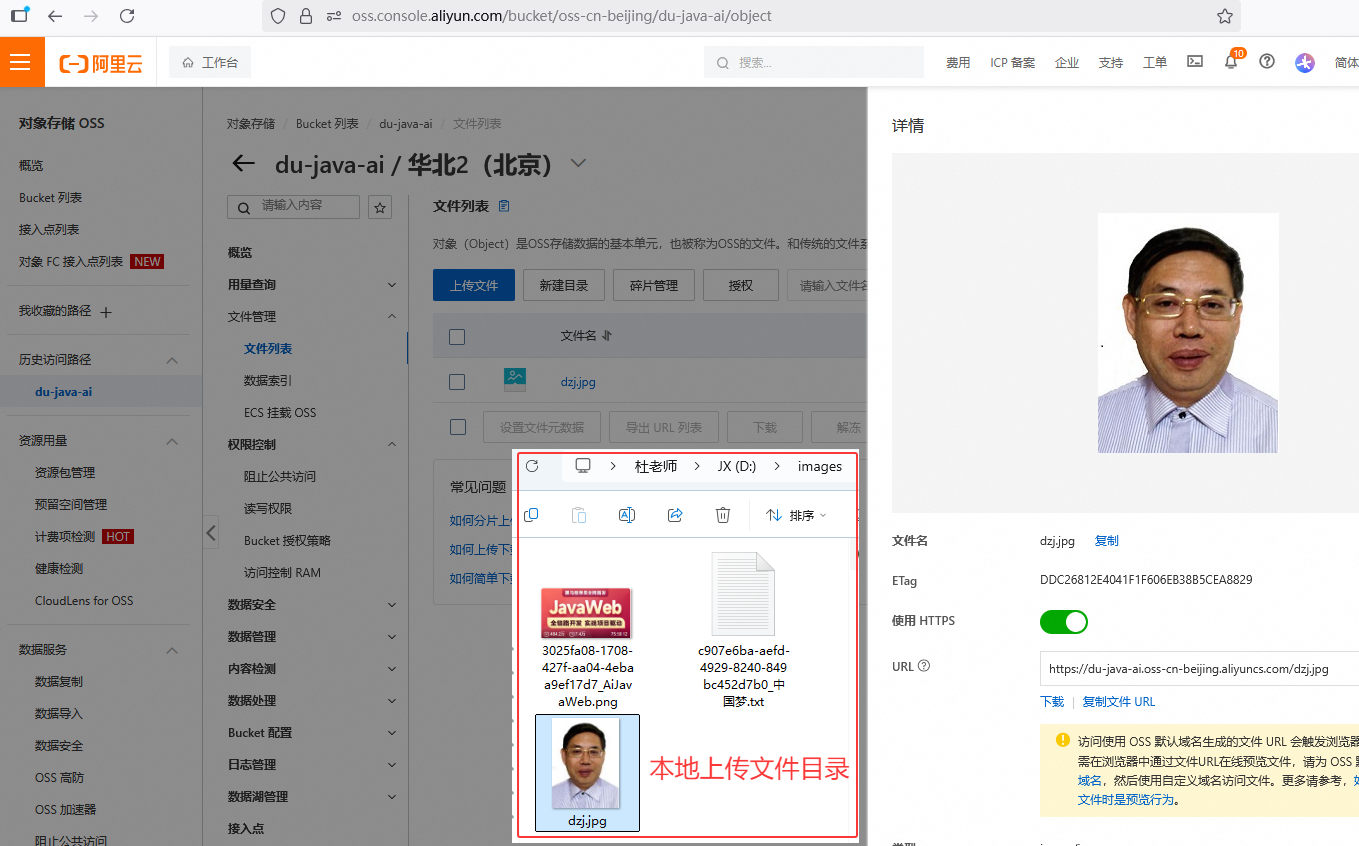Click the delete trash icon in file explorer
The width and height of the screenshot is (1359, 846).
(x=723, y=515)
